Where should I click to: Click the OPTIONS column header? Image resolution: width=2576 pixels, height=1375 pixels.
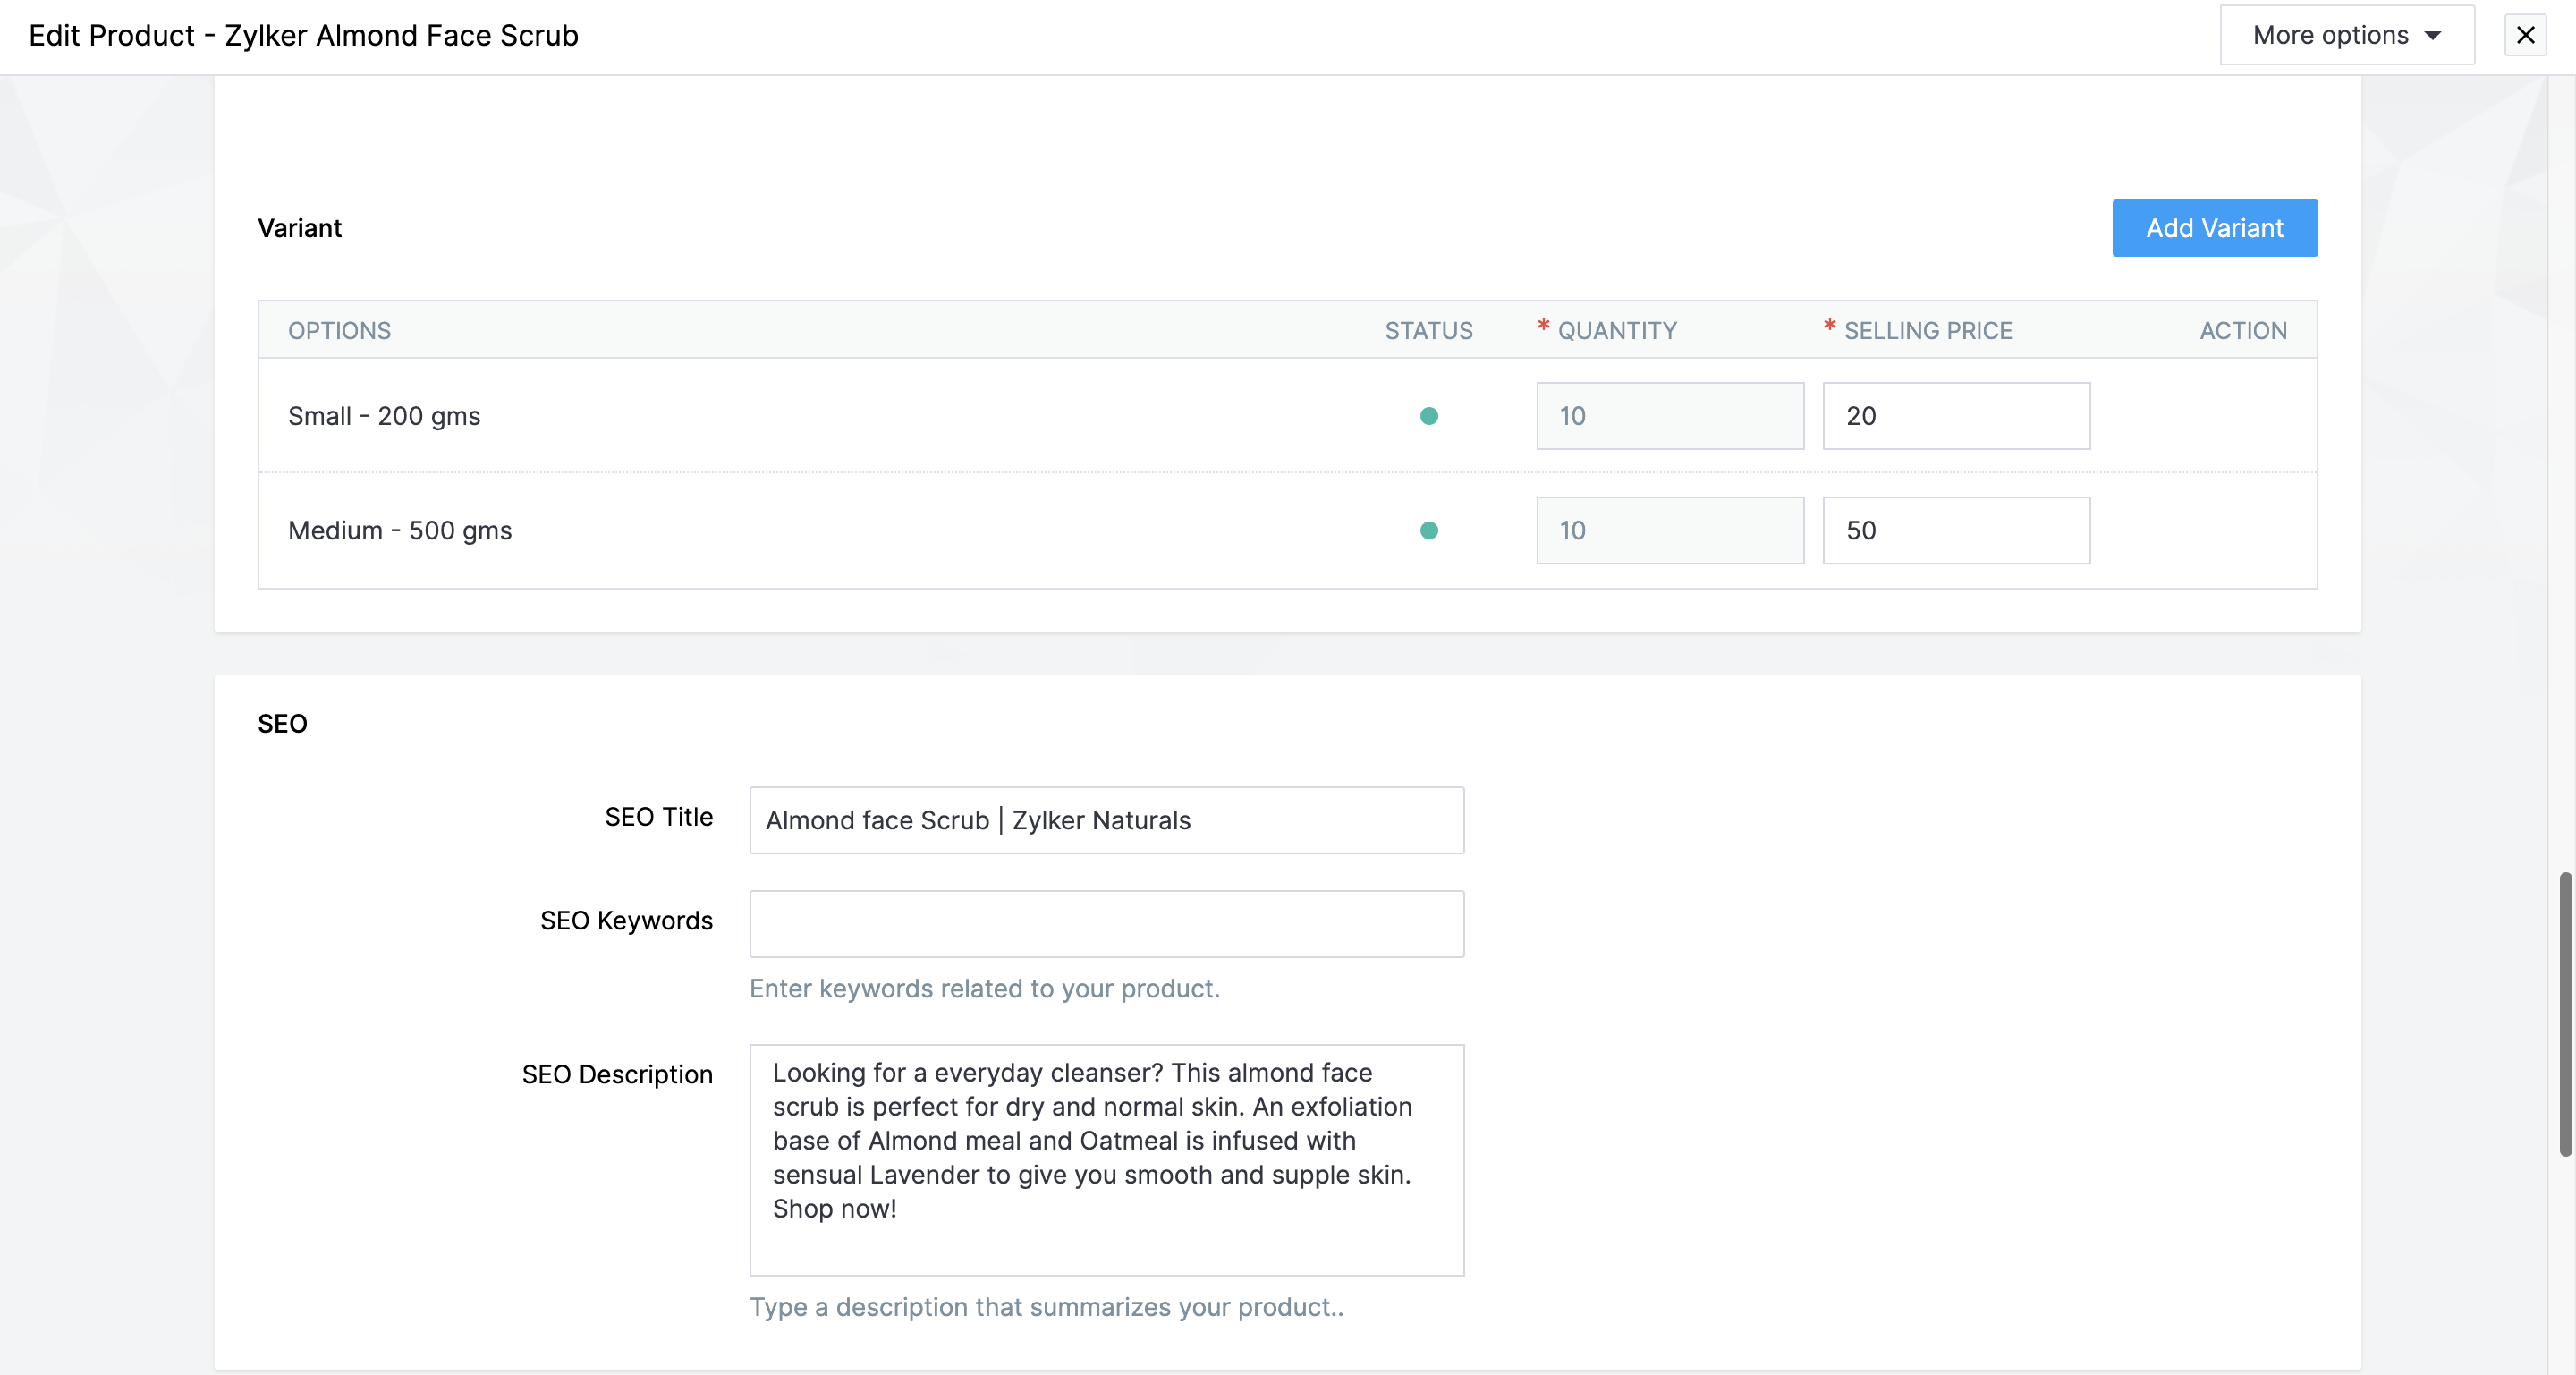click(x=339, y=331)
